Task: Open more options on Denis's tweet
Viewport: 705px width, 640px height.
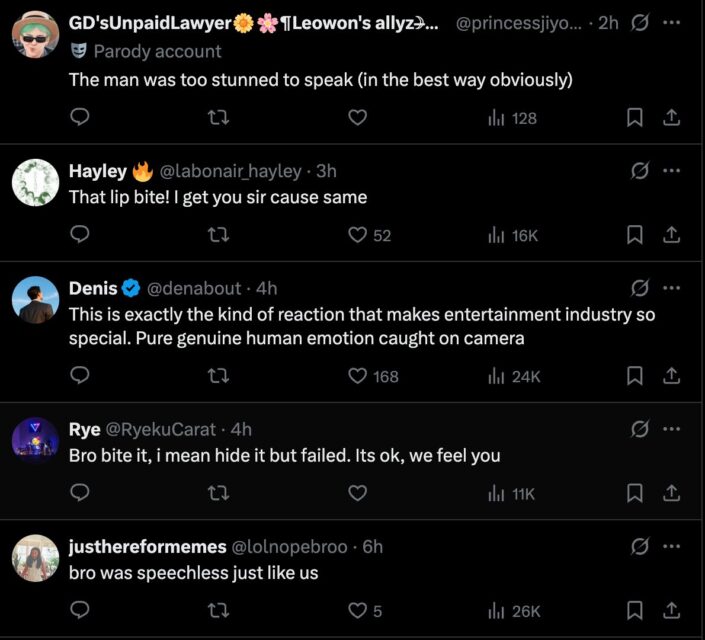Action: [672, 288]
